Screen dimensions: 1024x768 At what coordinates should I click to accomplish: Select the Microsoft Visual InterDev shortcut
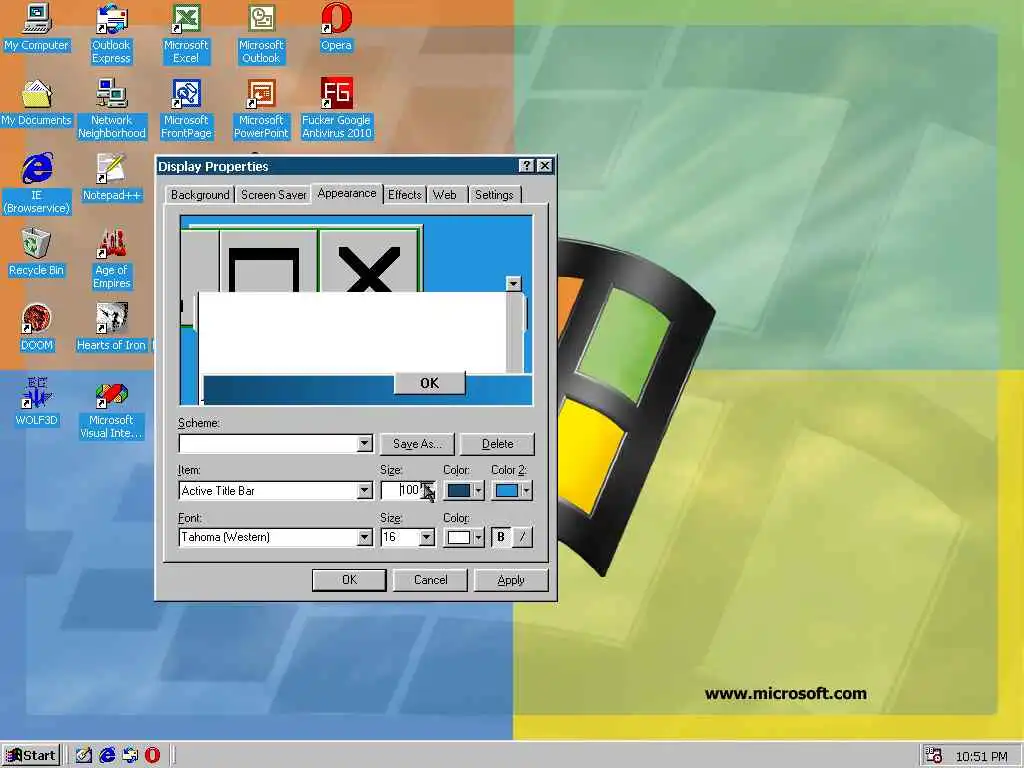[112, 408]
